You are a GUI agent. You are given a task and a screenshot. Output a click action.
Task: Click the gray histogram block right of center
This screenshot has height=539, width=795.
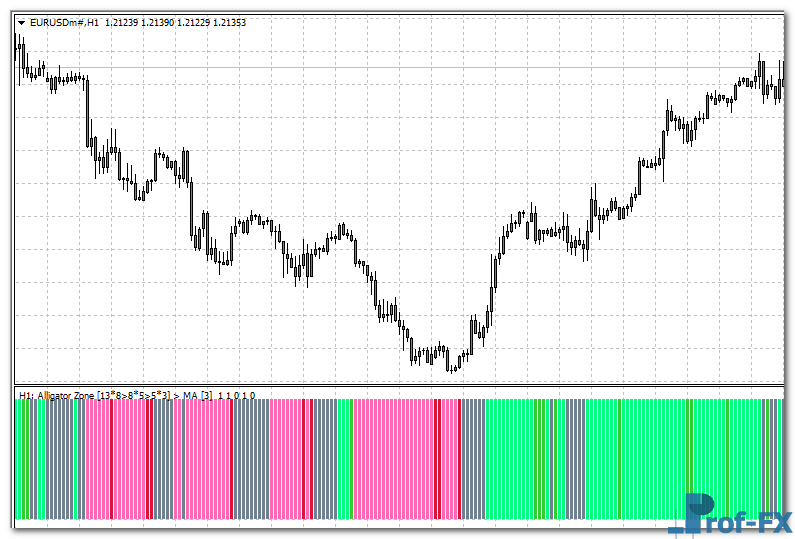click(473, 460)
